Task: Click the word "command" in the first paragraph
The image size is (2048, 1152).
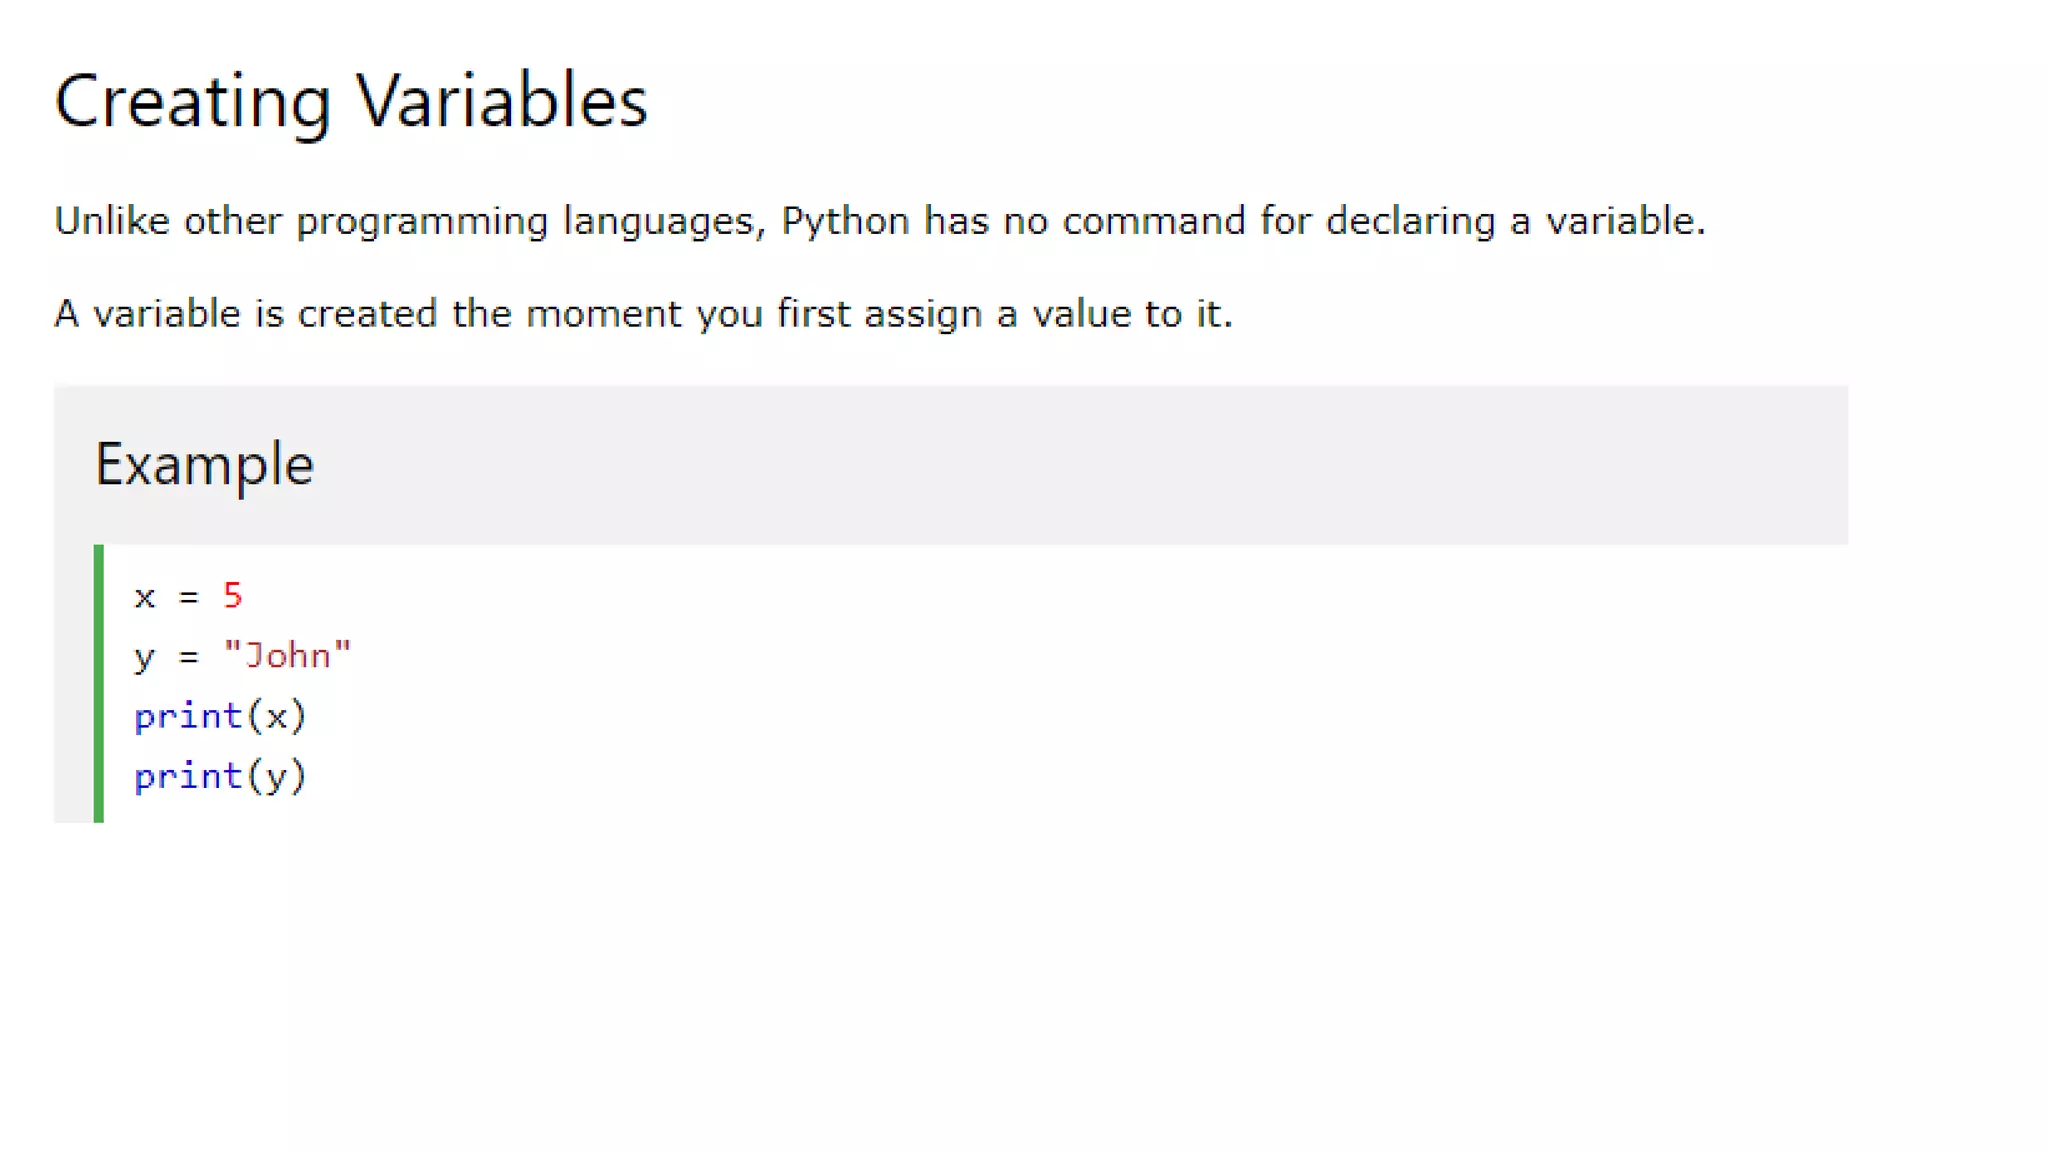Action: coord(1153,221)
